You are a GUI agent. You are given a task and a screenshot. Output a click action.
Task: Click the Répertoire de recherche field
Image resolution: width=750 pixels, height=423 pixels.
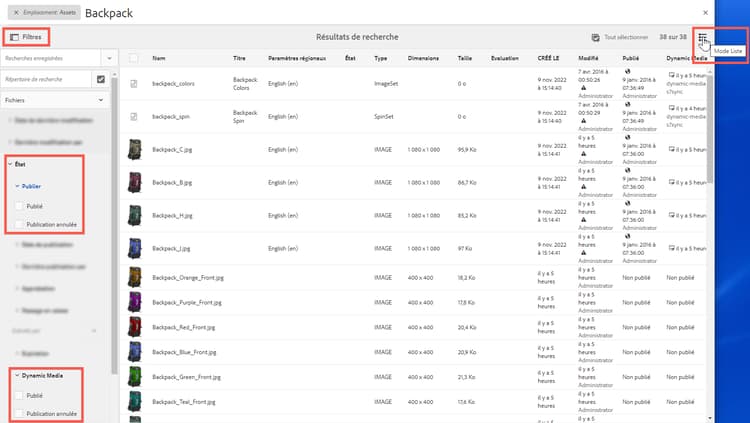[46, 79]
